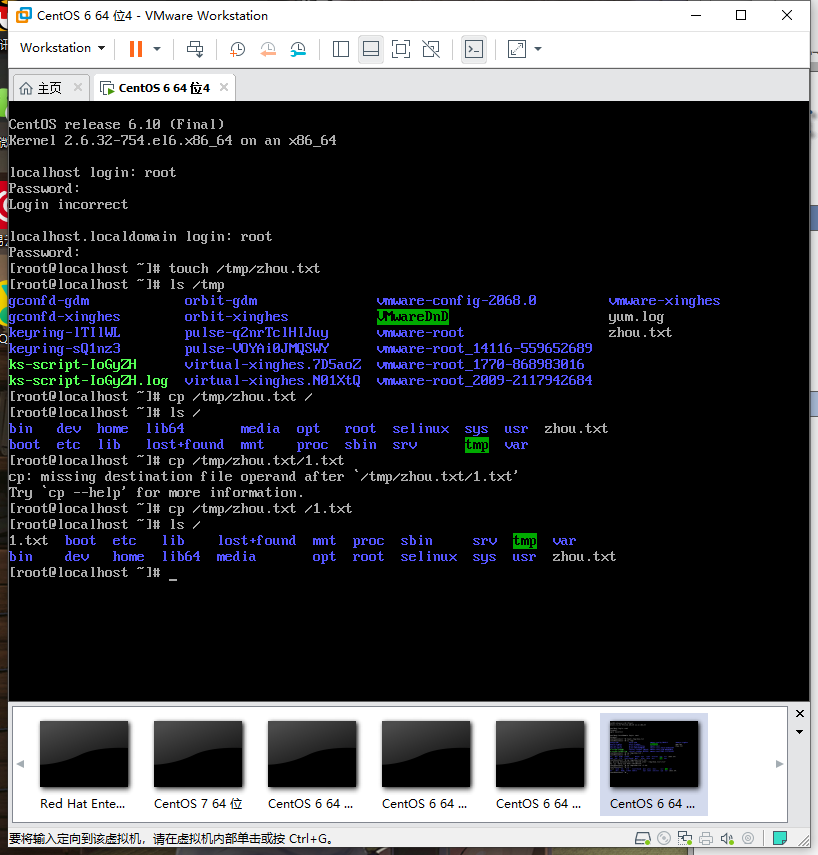Toggle the console view button
The height and width of the screenshot is (855, 818).
coord(474,49)
